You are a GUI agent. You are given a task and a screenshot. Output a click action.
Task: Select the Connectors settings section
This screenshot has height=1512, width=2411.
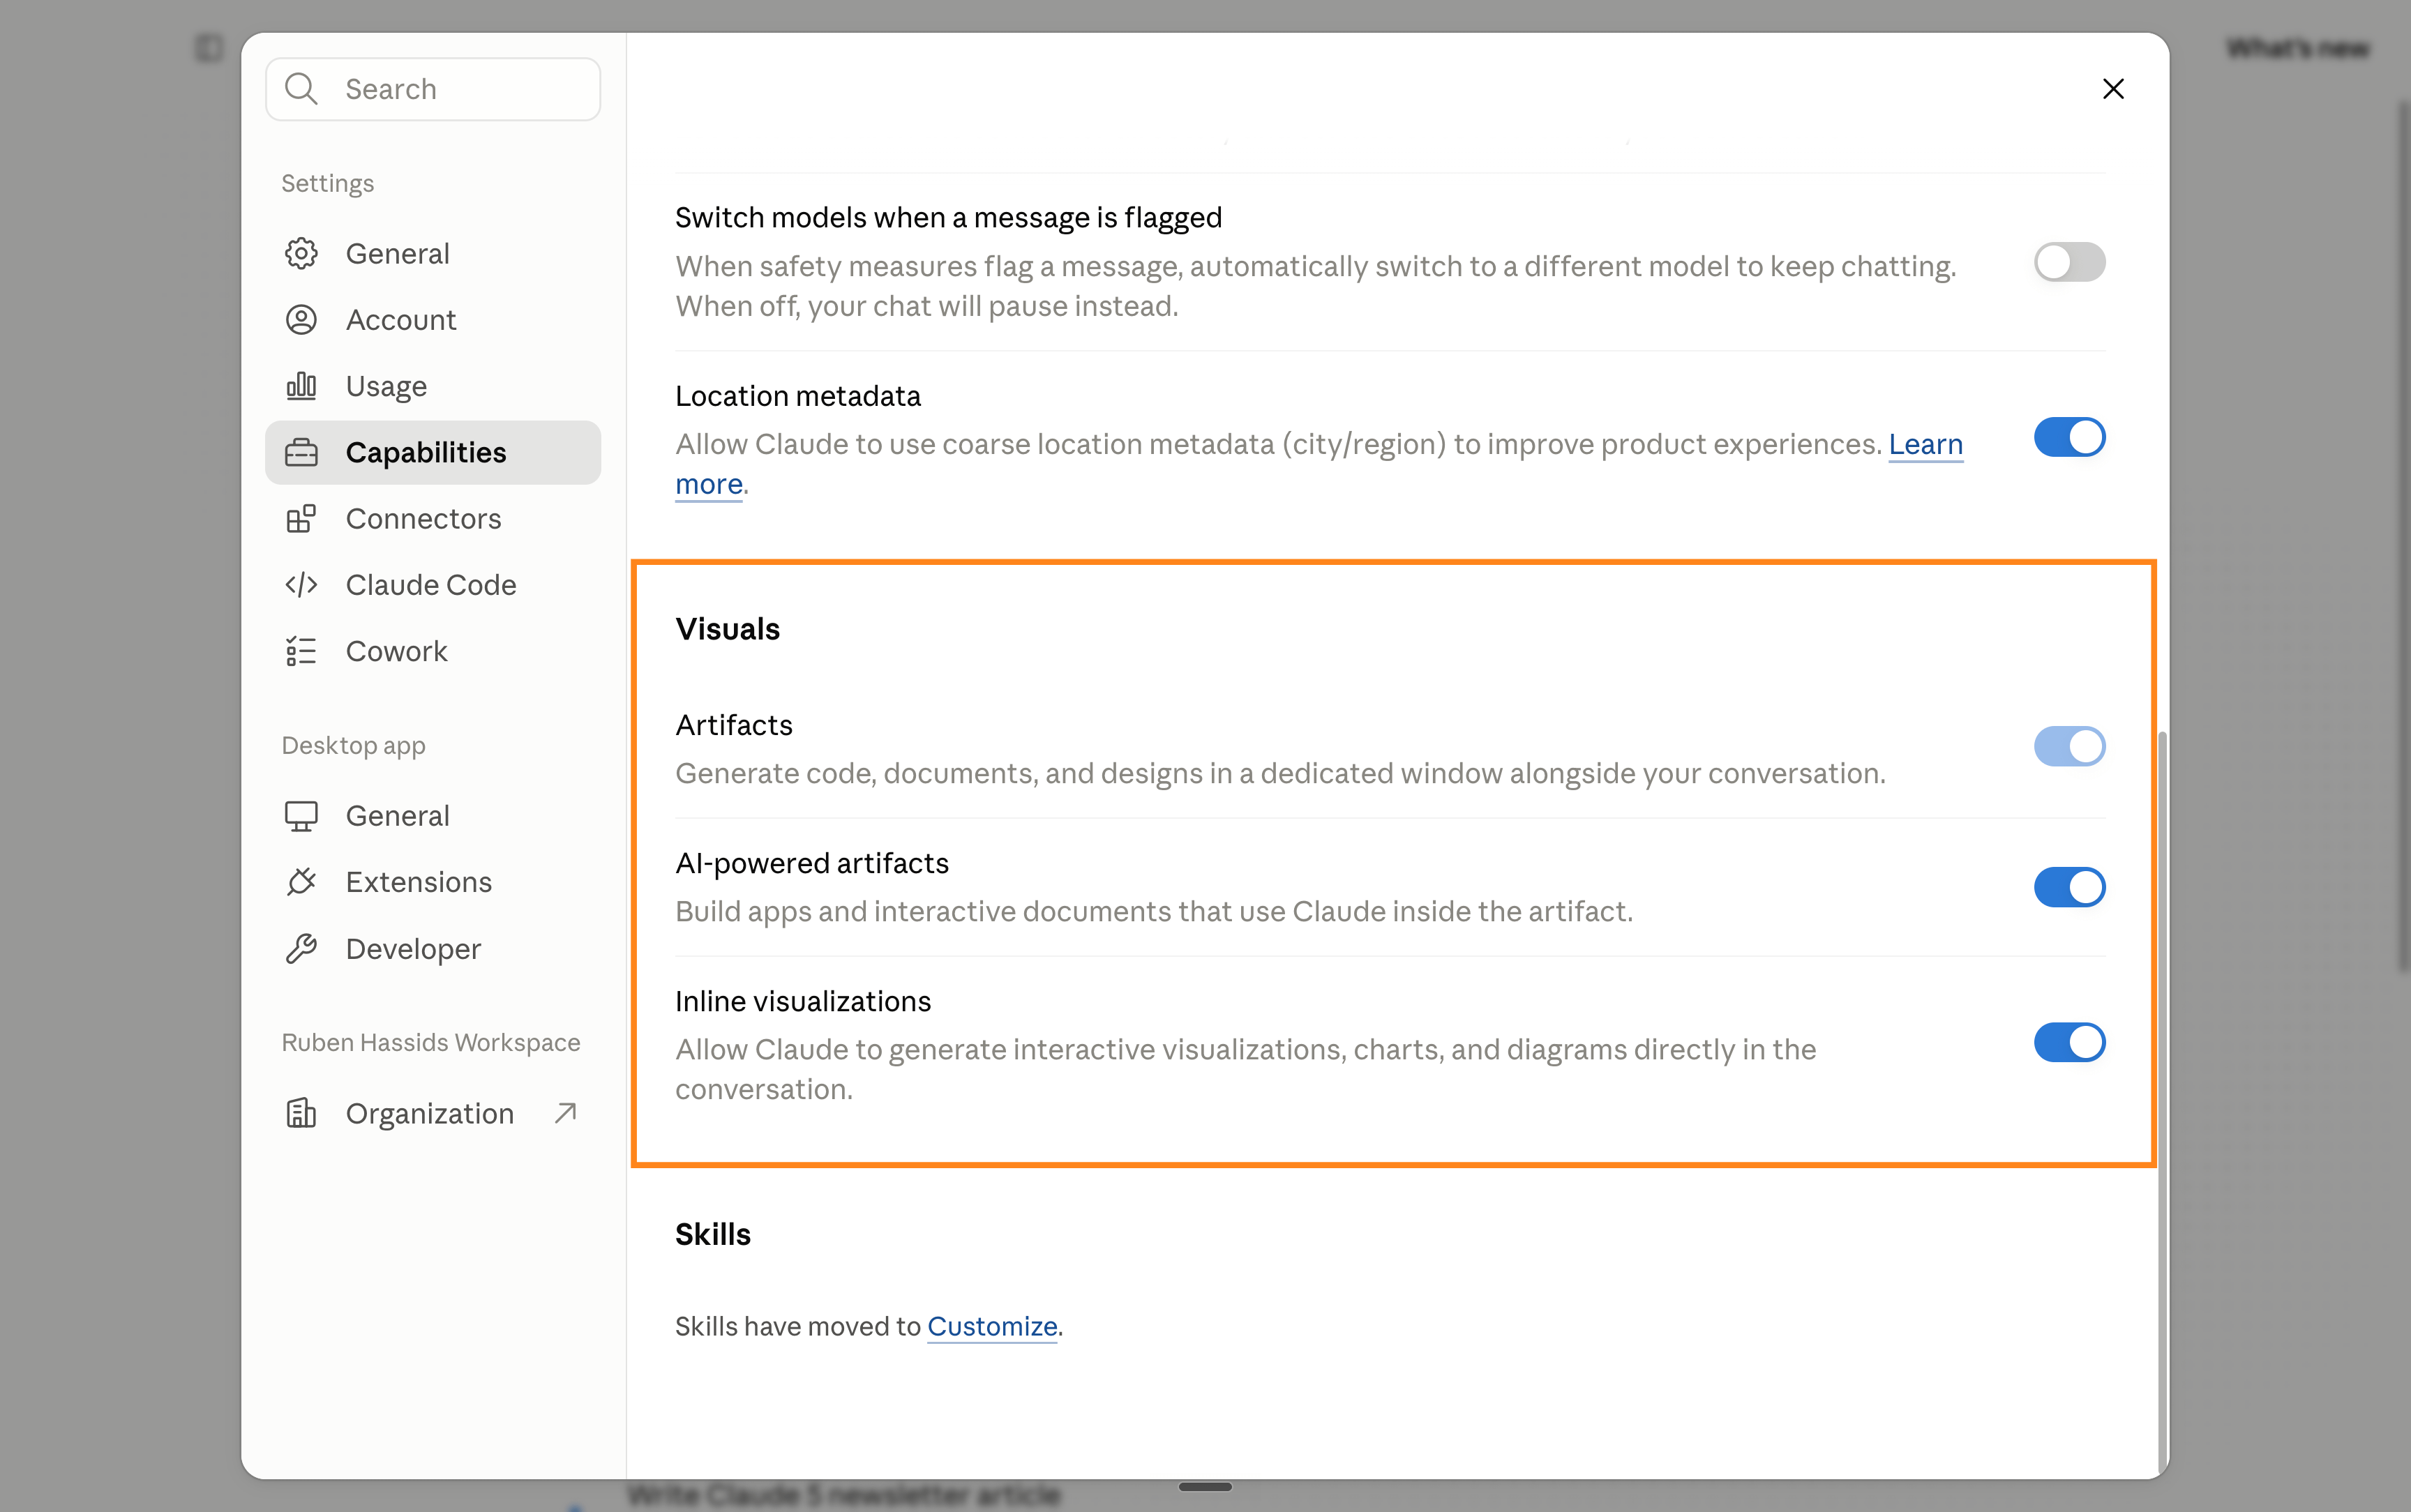(x=433, y=519)
